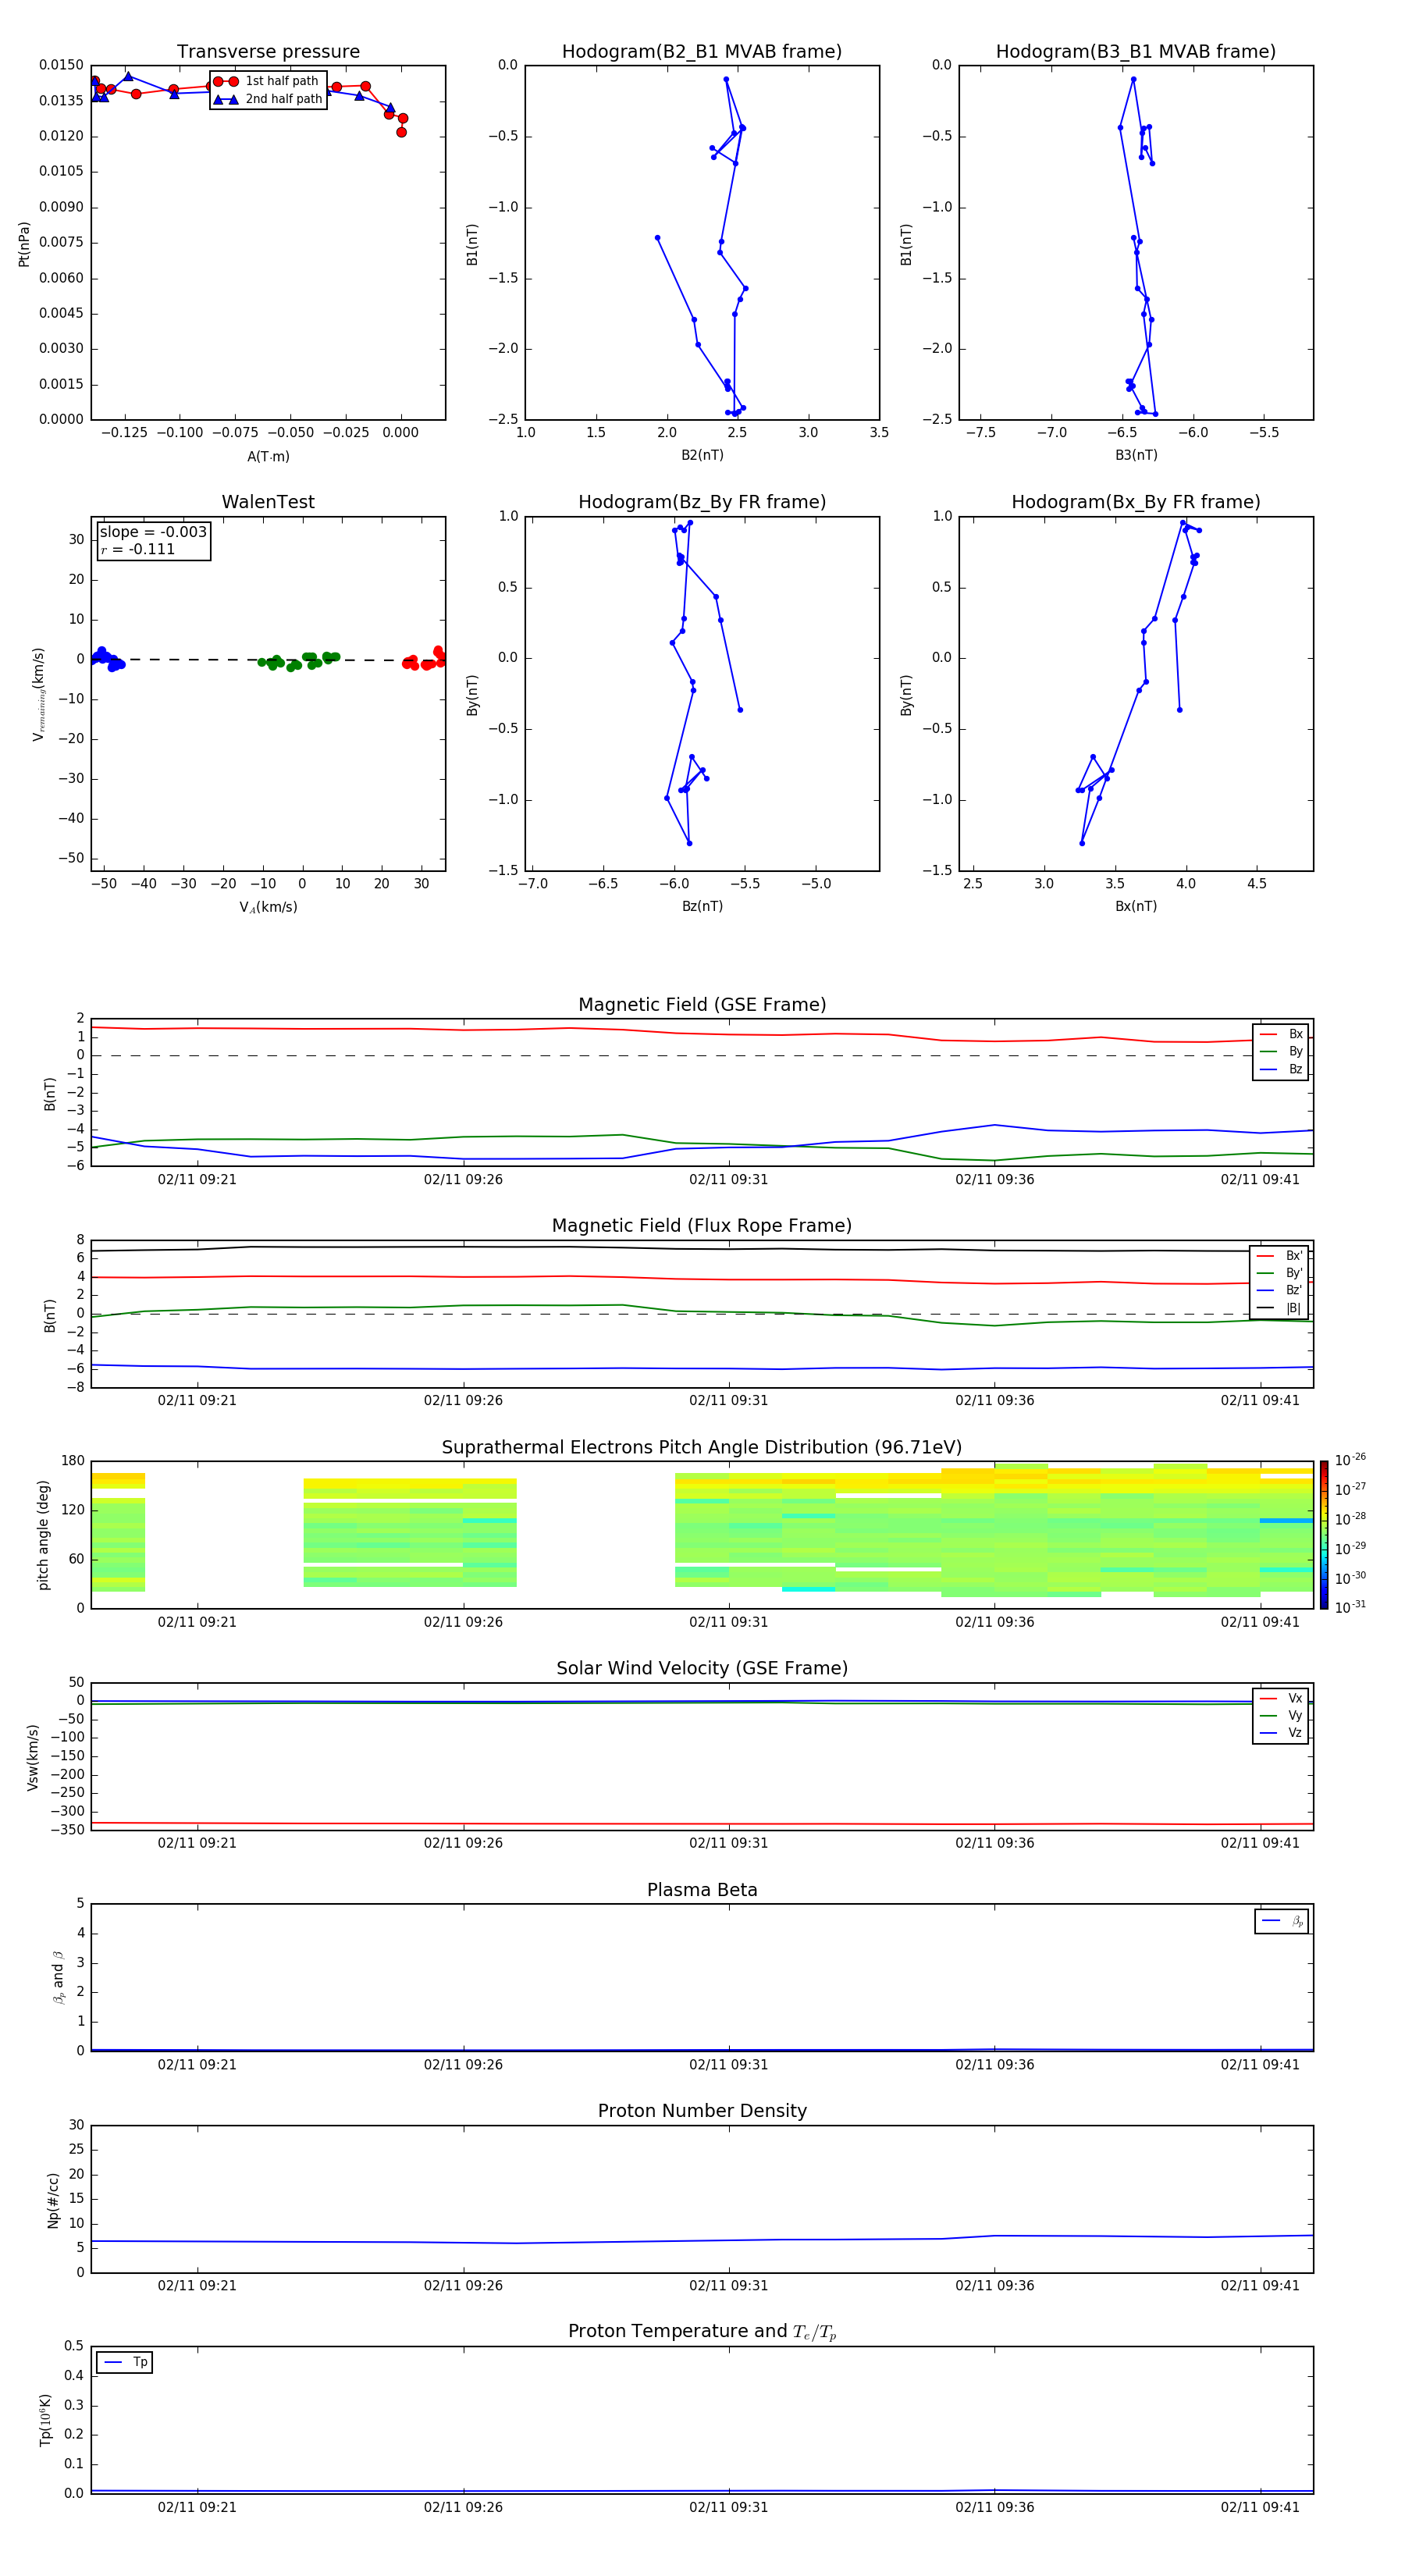Select the βp legend entry in Plasma Beta
1405x2576 pixels.
tap(1282, 1921)
